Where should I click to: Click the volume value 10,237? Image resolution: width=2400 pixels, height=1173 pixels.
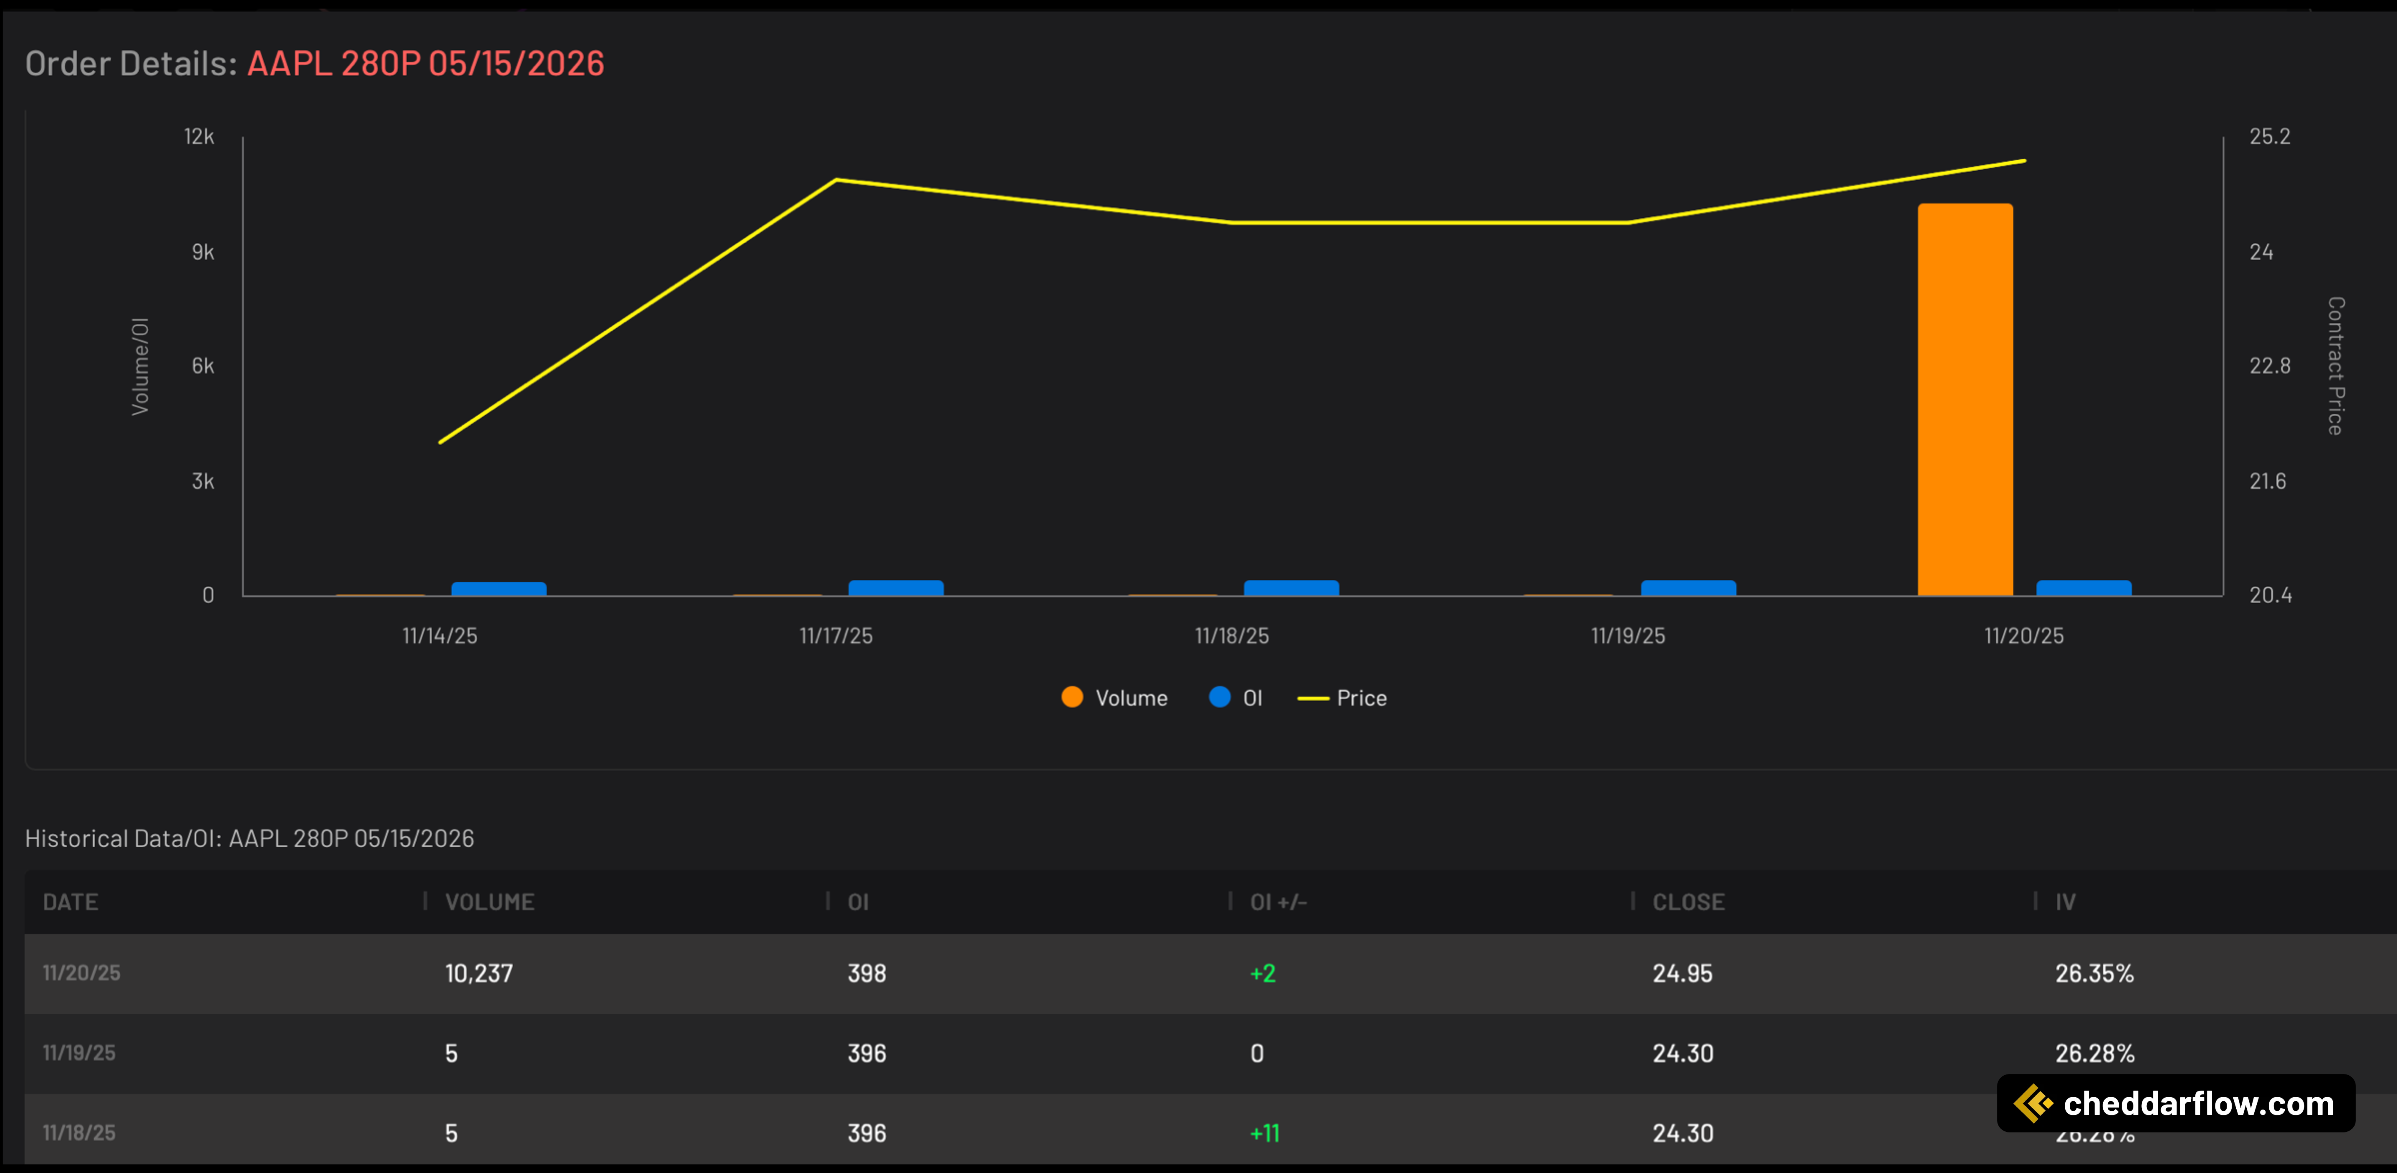[x=479, y=973]
